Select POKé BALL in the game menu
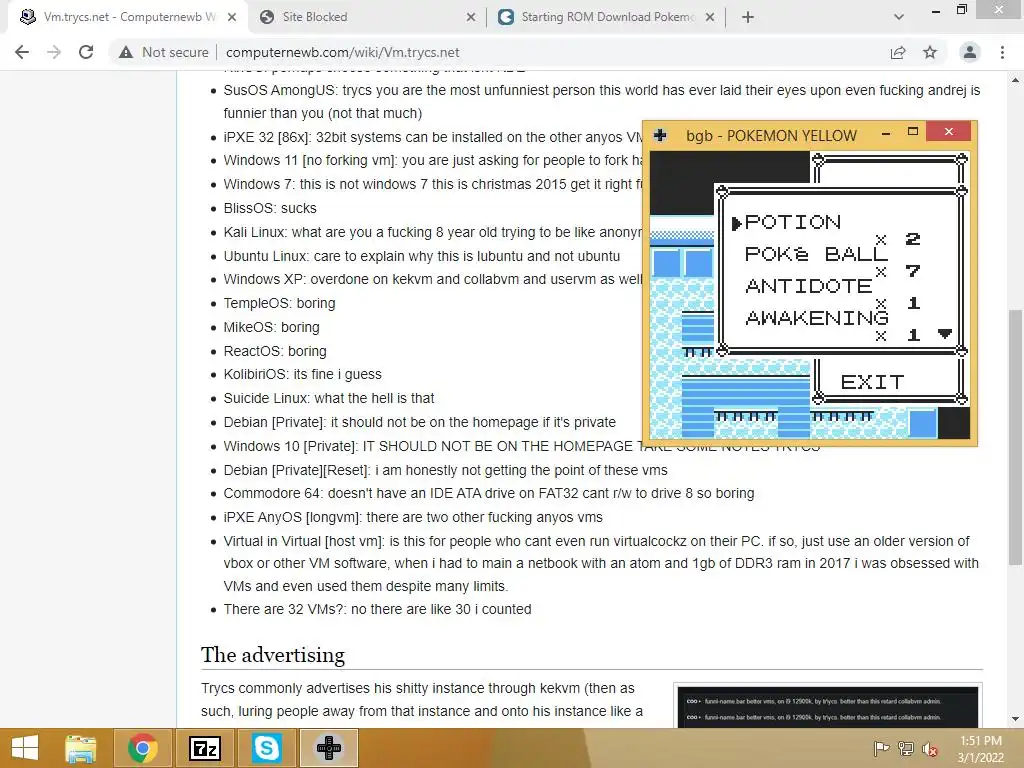The height and width of the screenshot is (768, 1024). click(x=816, y=253)
